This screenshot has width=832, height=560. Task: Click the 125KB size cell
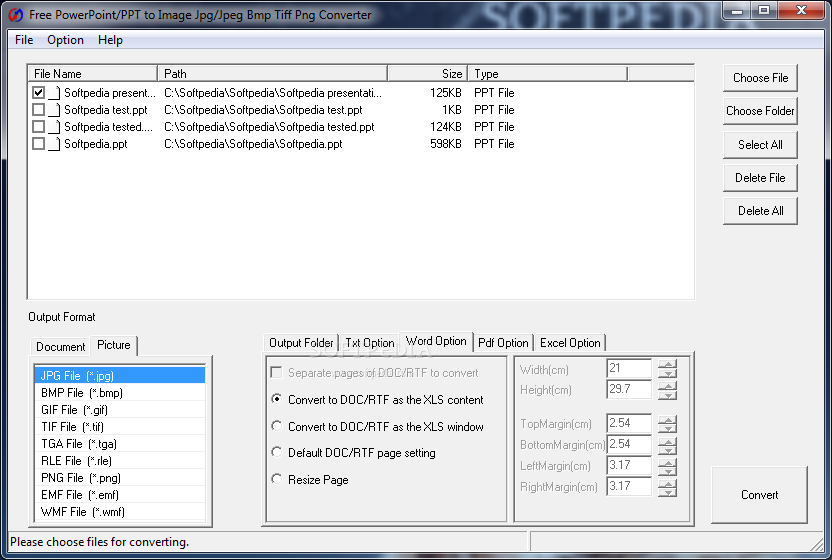pyautogui.click(x=446, y=93)
